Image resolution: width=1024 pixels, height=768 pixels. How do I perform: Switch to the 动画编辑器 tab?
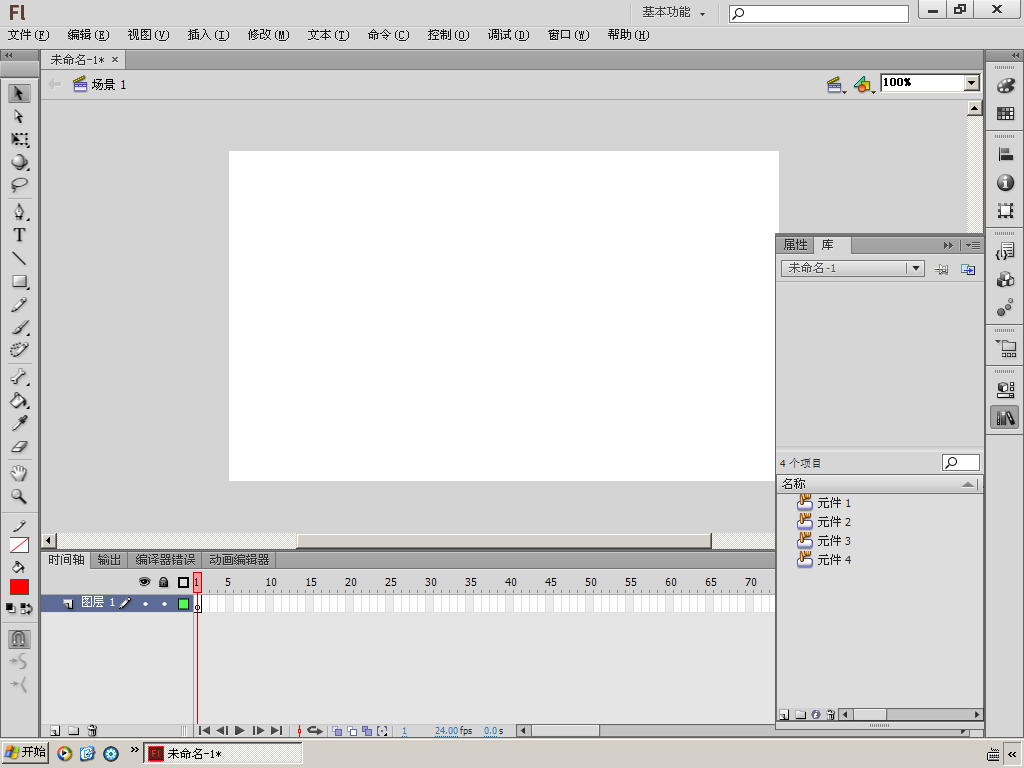coord(239,560)
